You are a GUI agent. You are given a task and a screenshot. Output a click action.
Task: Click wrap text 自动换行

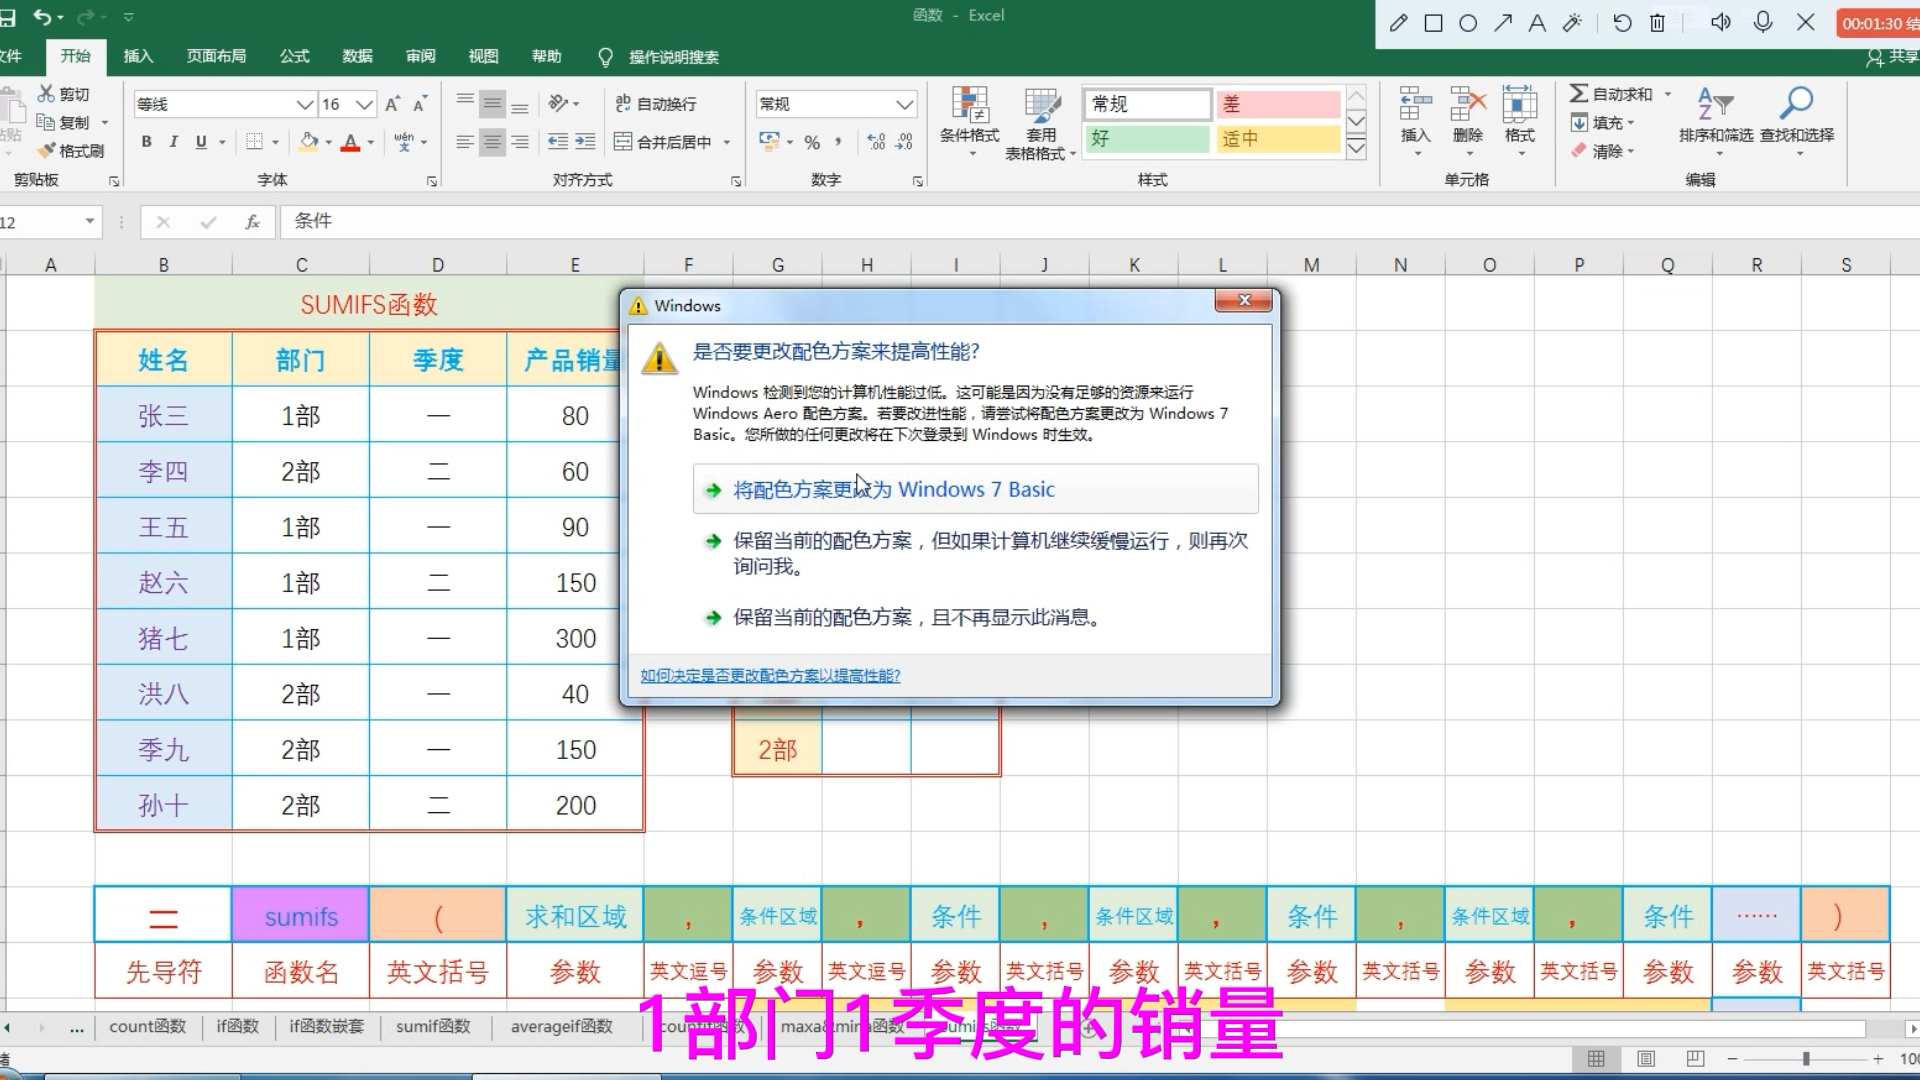tap(656, 104)
